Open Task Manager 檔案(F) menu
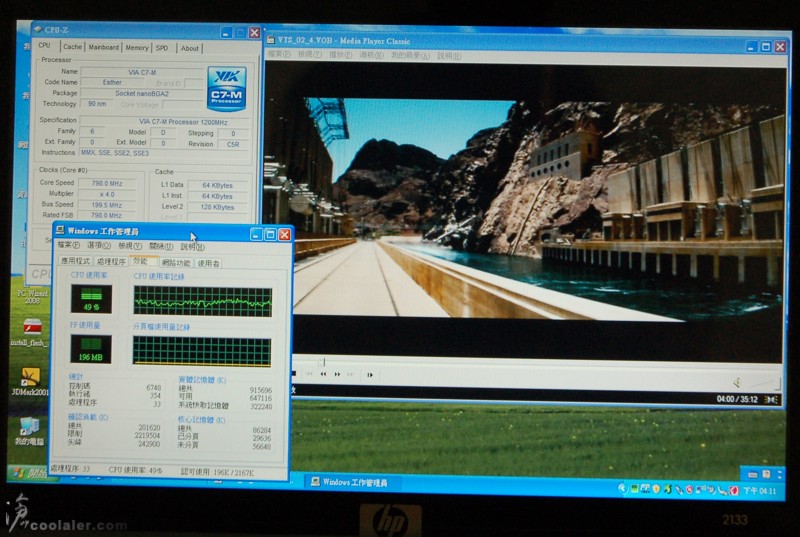This screenshot has width=800, height=537. point(68,245)
